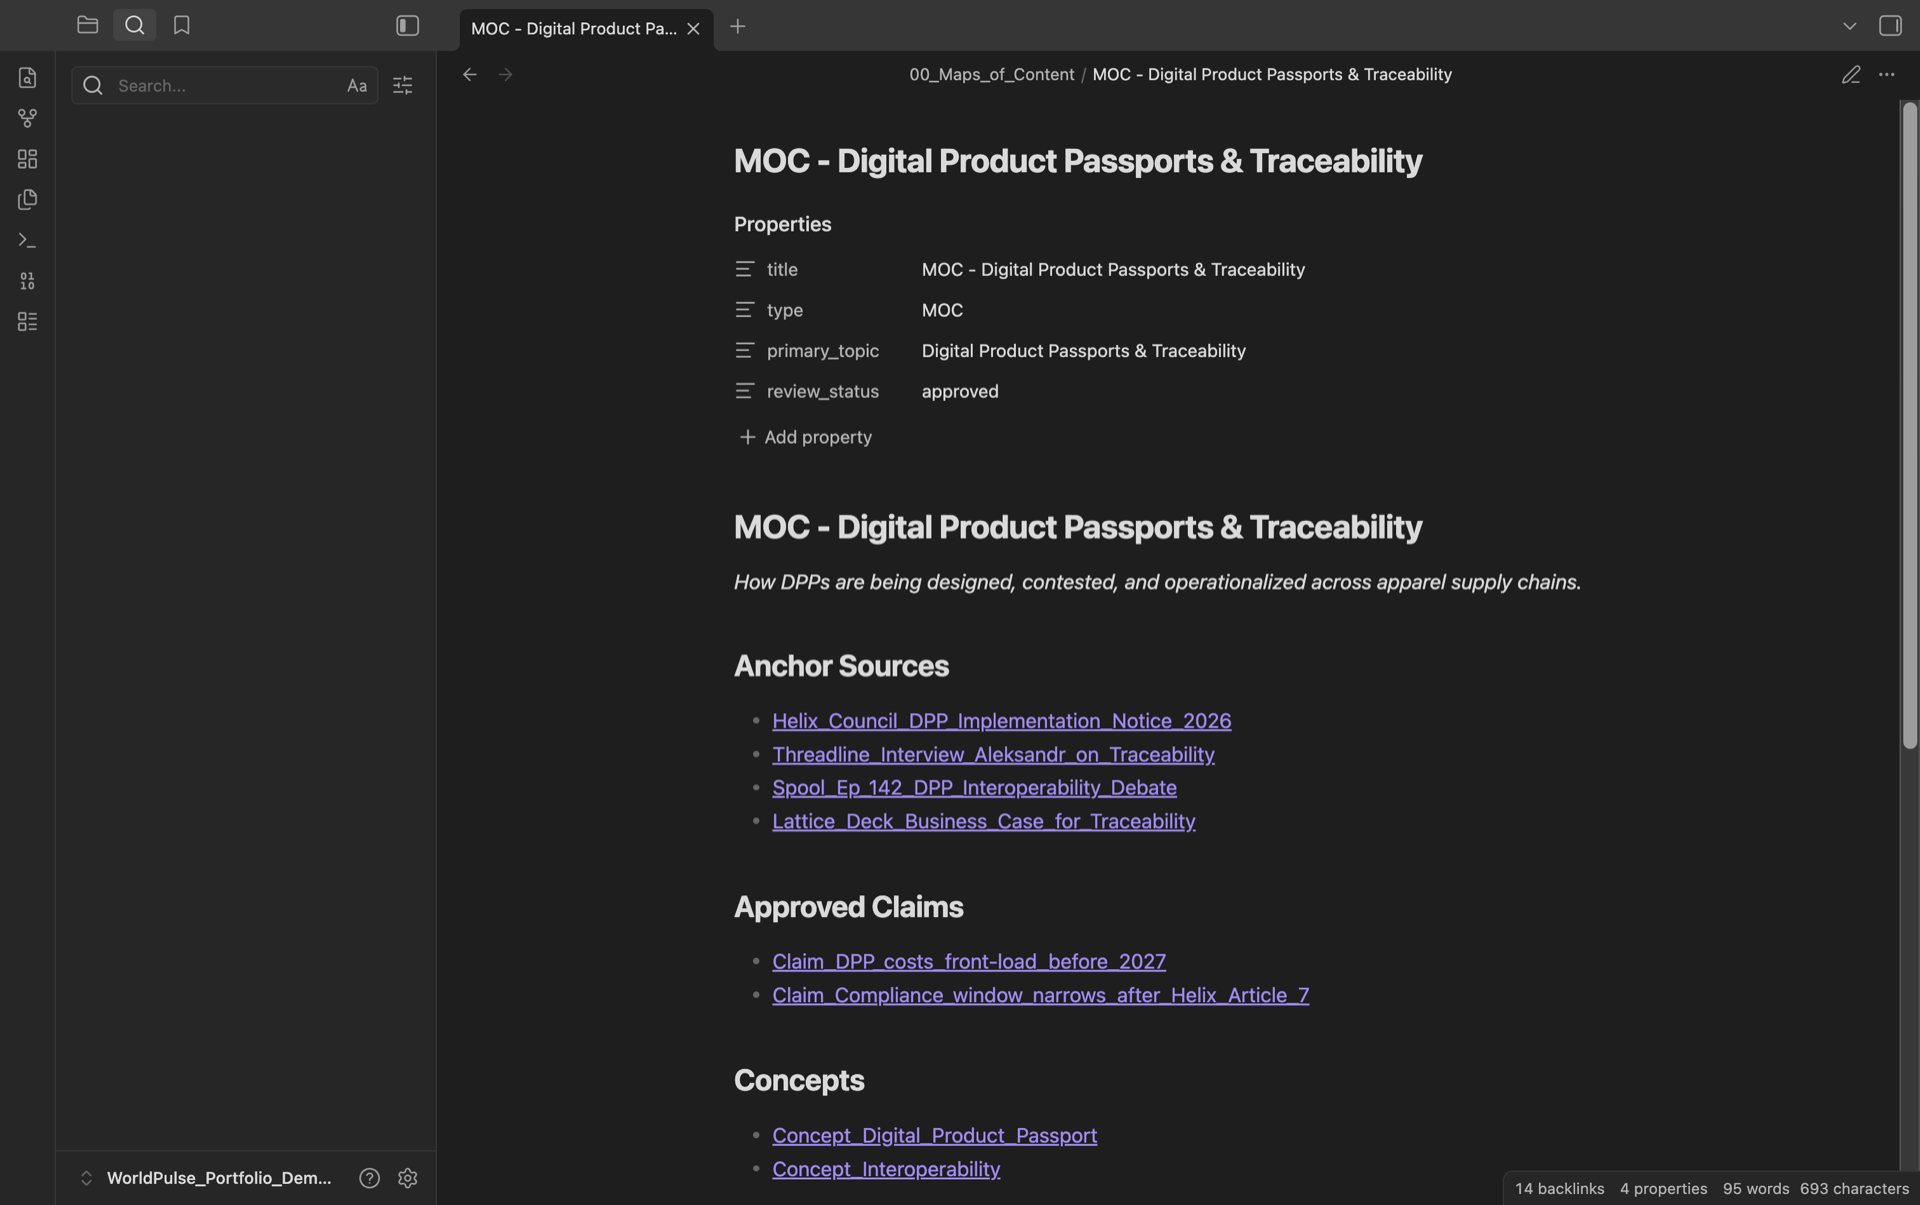Switch to edit mode pencil icon
The image size is (1920, 1205).
[1850, 75]
